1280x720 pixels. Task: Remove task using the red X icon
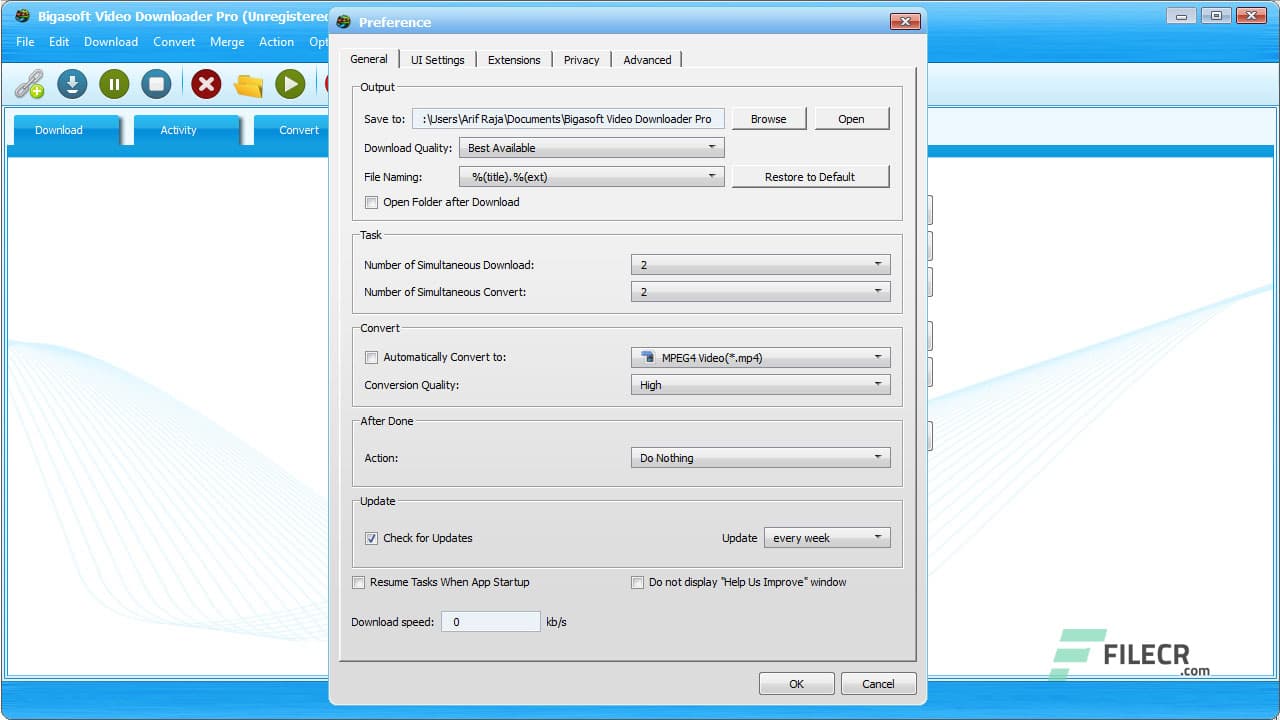[x=206, y=84]
